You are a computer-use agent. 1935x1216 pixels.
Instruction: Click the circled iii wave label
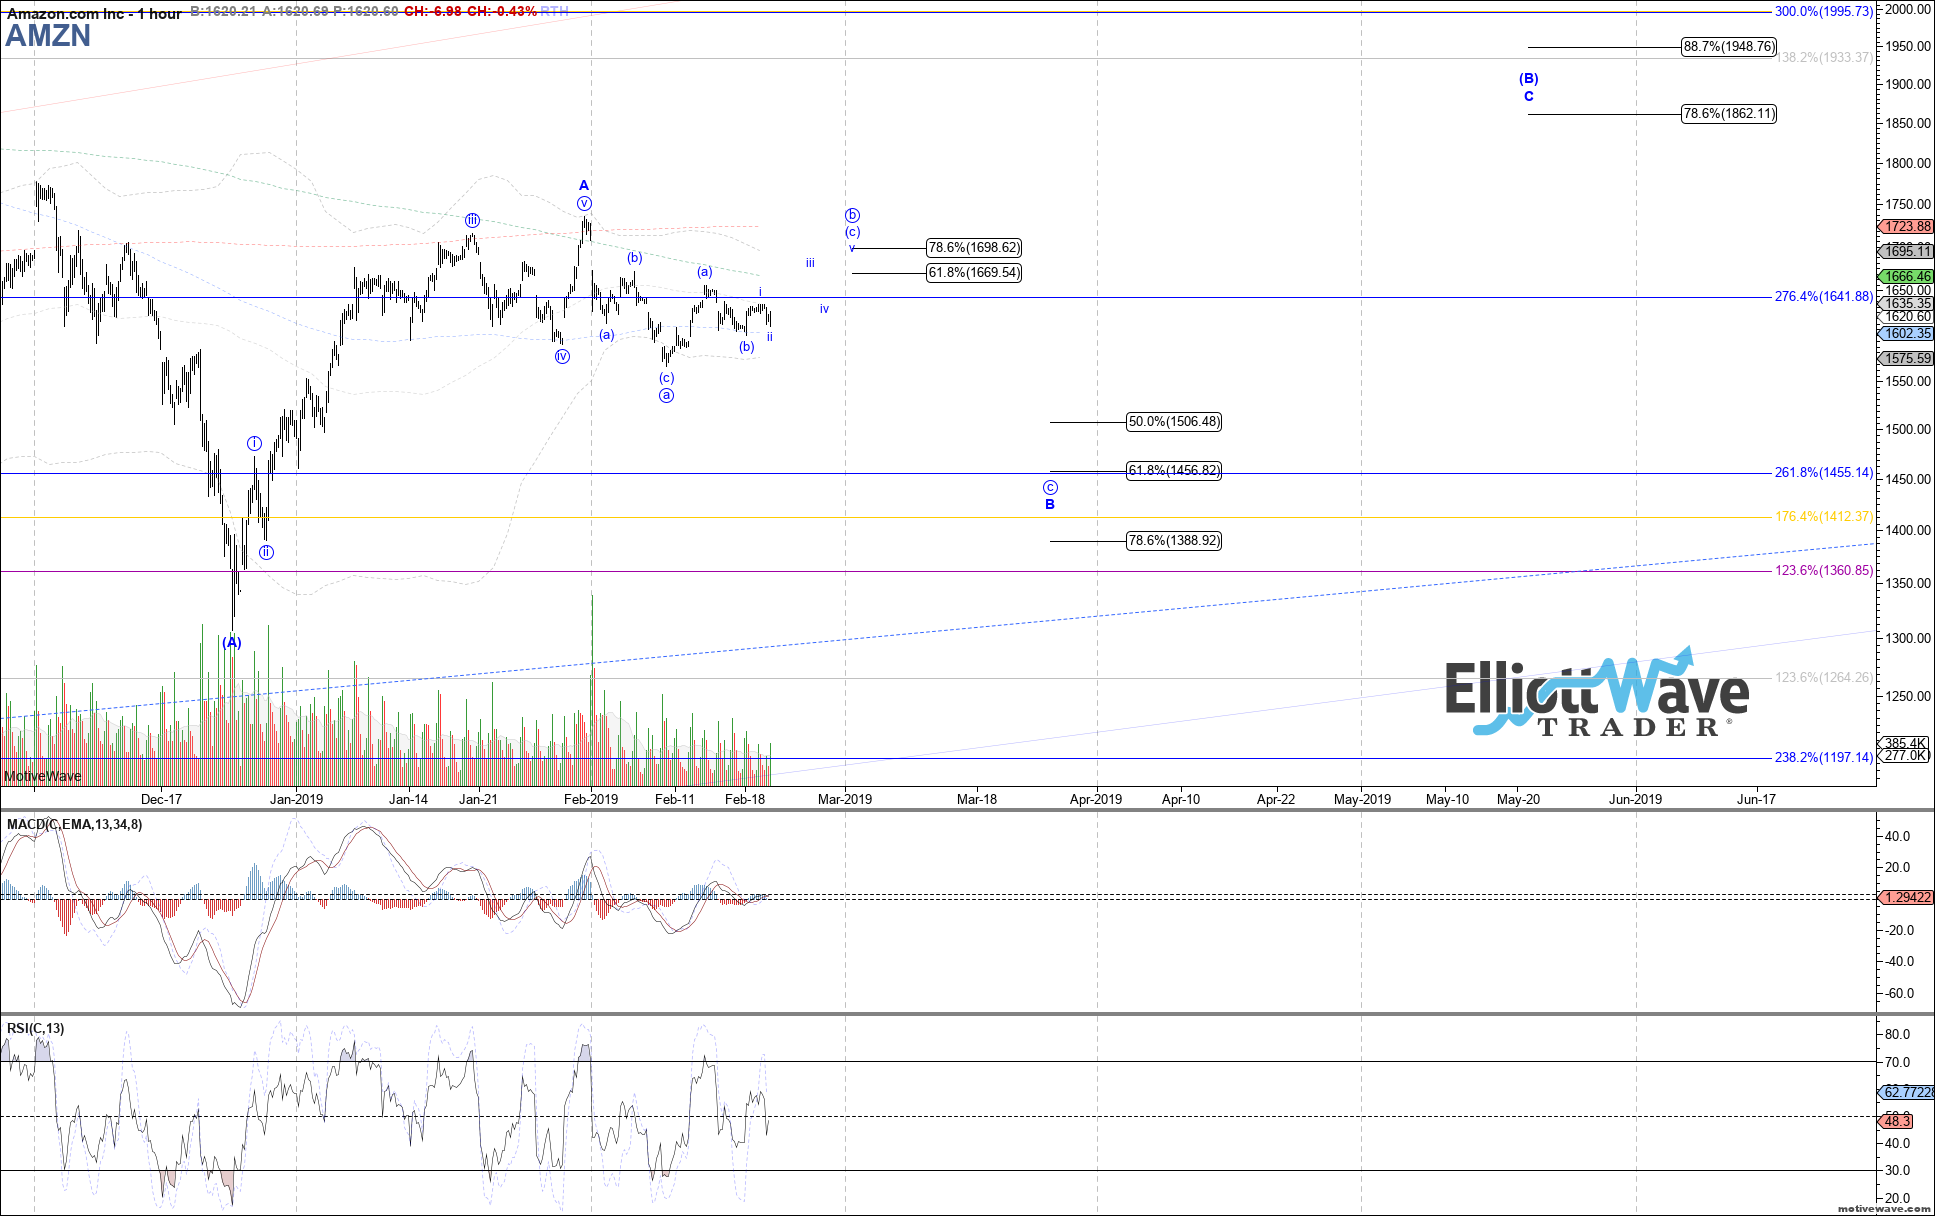point(472,221)
